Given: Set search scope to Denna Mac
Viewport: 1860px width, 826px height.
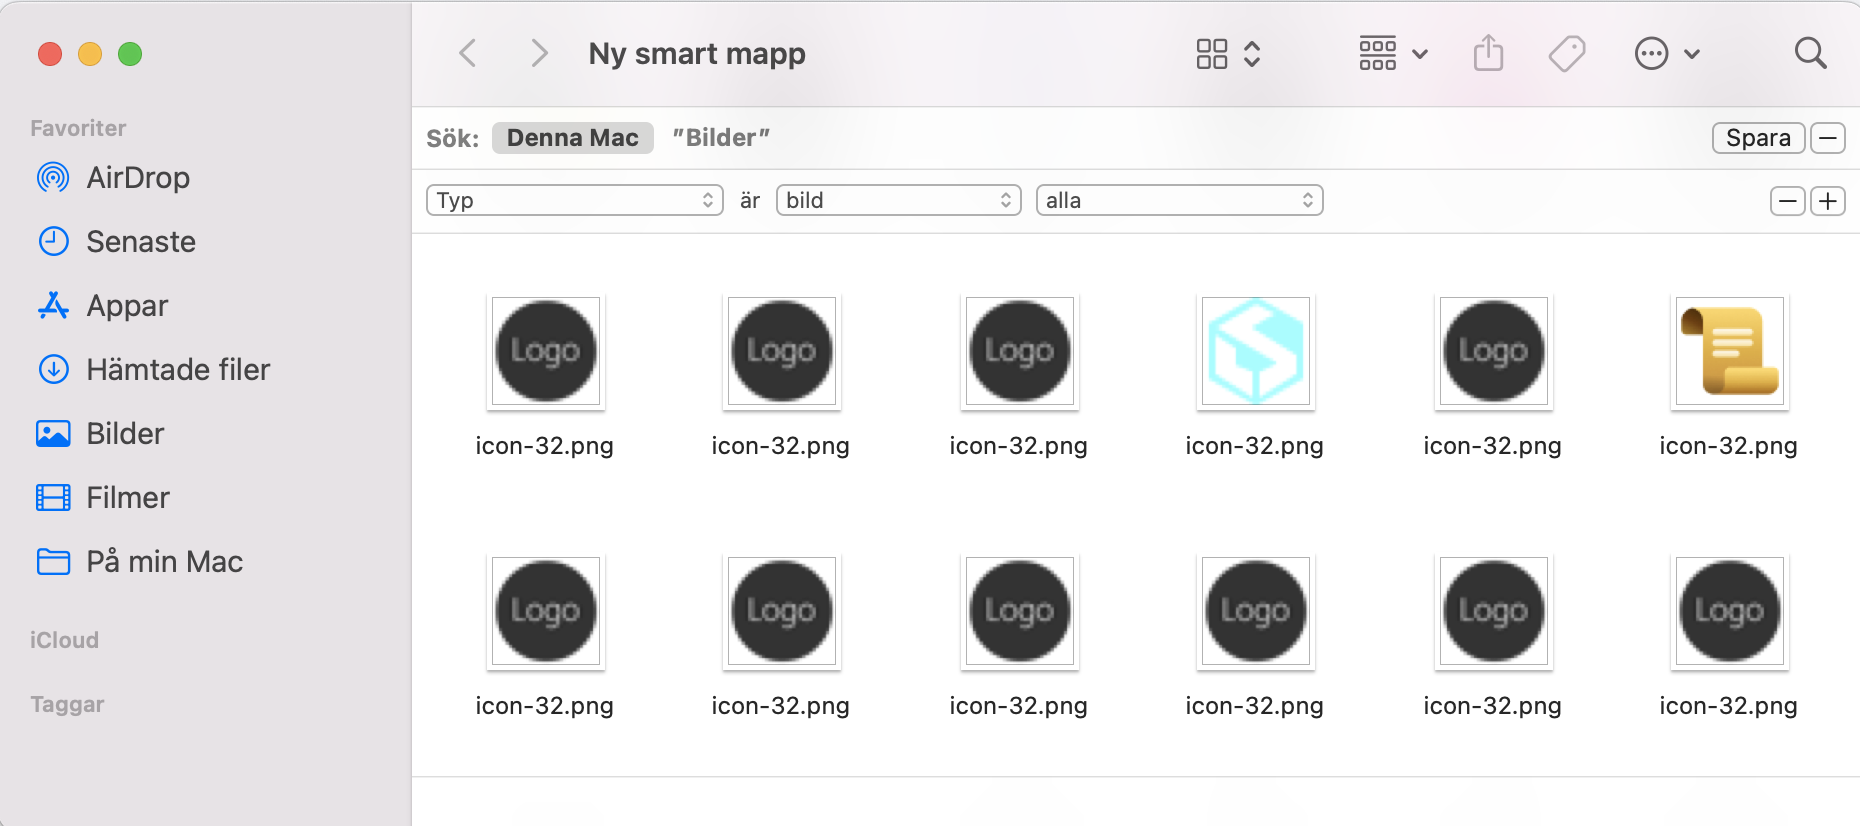Looking at the screenshot, I should point(573,138).
